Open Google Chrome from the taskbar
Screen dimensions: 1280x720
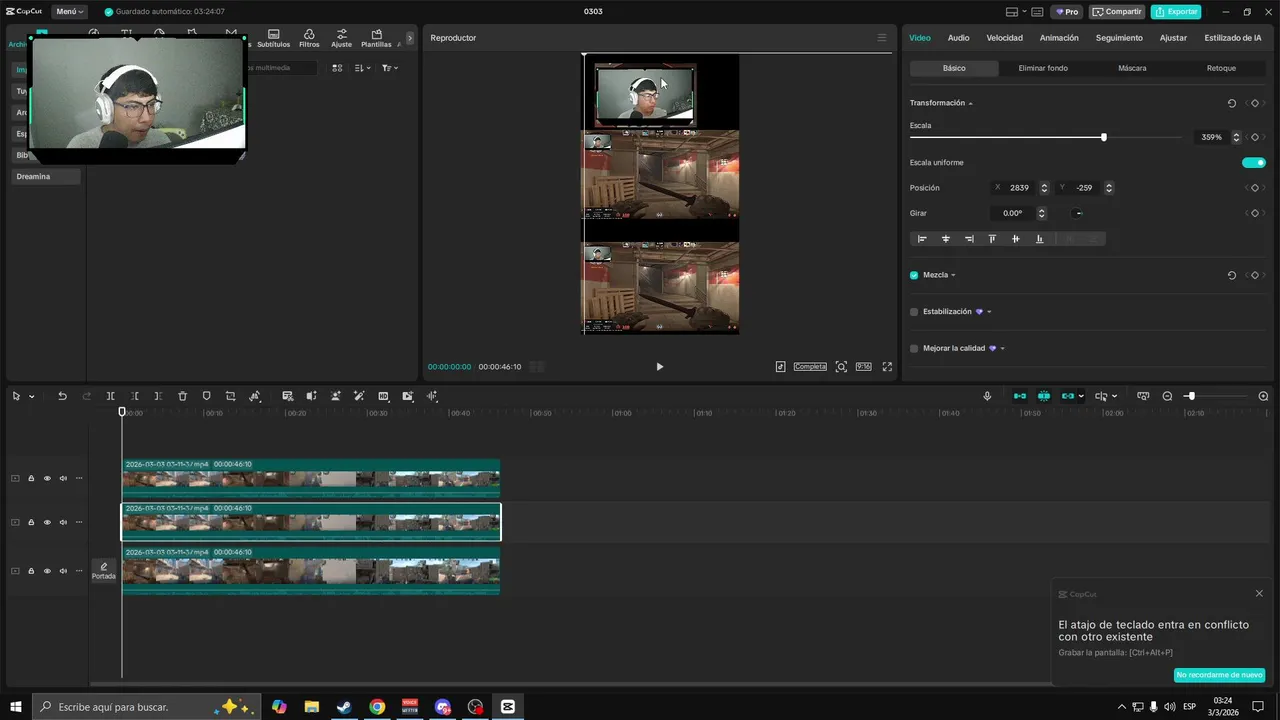coord(376,707)
